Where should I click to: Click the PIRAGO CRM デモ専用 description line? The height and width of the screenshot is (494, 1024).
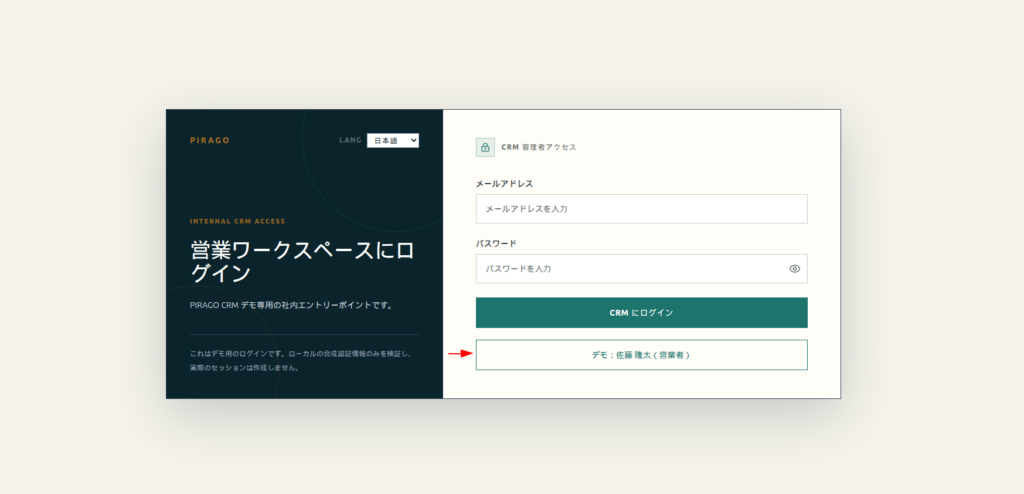click(x=293, y=305)
